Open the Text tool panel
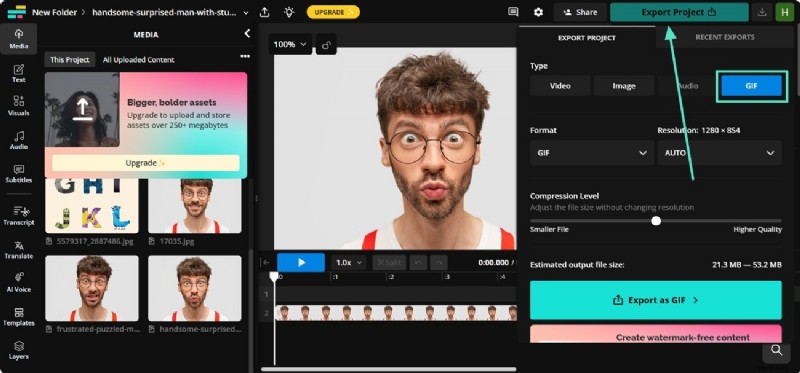Screen dimensions: 800x373 click(x=19, y=73)
